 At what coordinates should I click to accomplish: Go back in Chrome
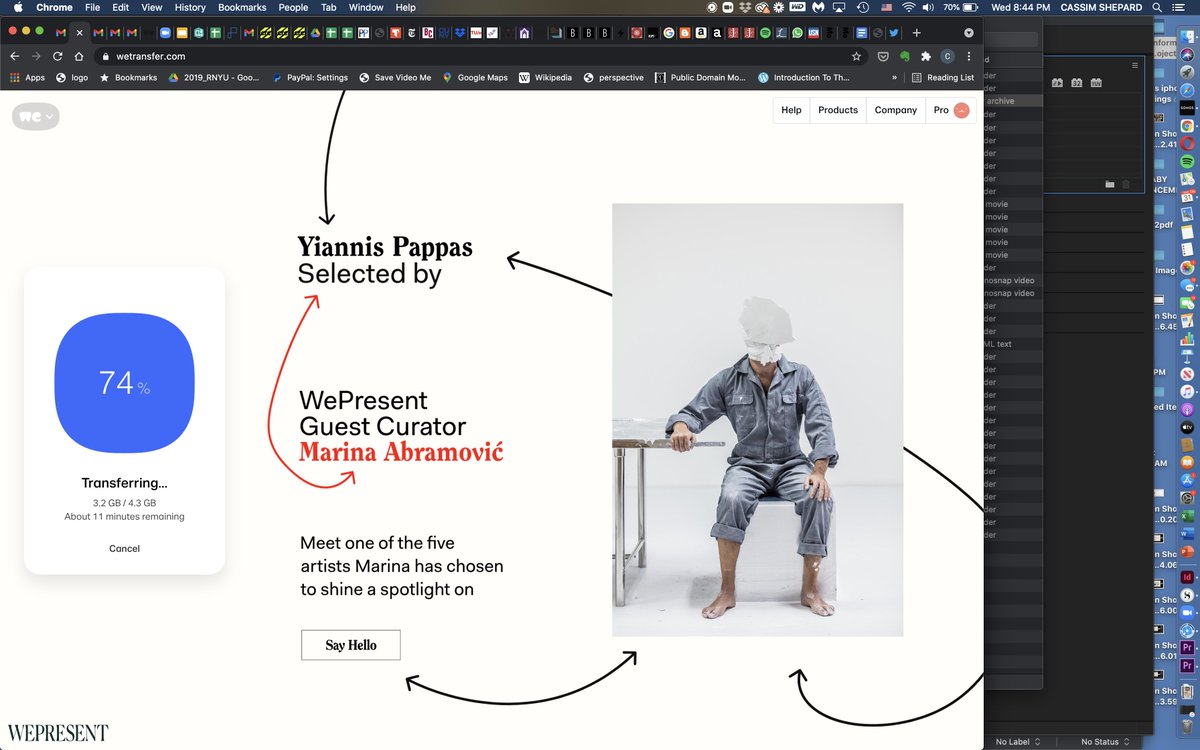click(x=14, y=57)
